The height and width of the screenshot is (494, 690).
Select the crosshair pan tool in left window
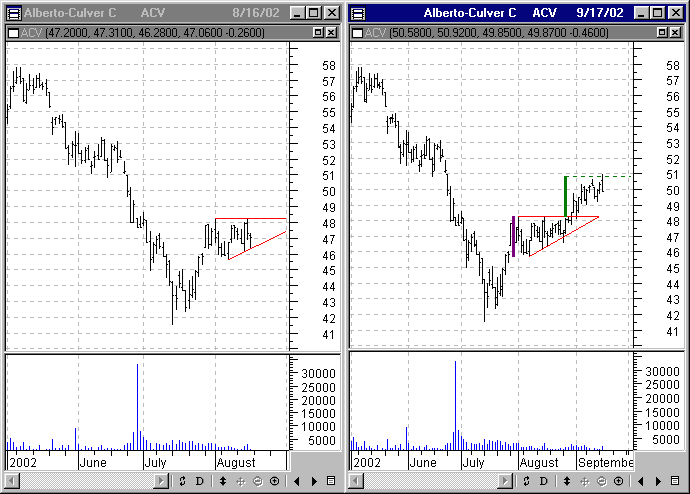coord(240,481)
